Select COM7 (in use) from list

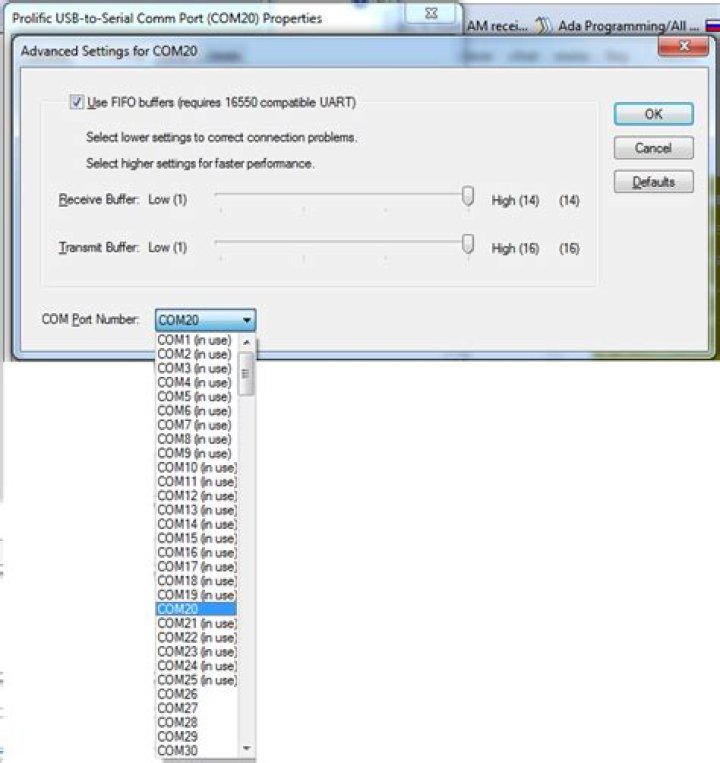click(x=197, y=425)
